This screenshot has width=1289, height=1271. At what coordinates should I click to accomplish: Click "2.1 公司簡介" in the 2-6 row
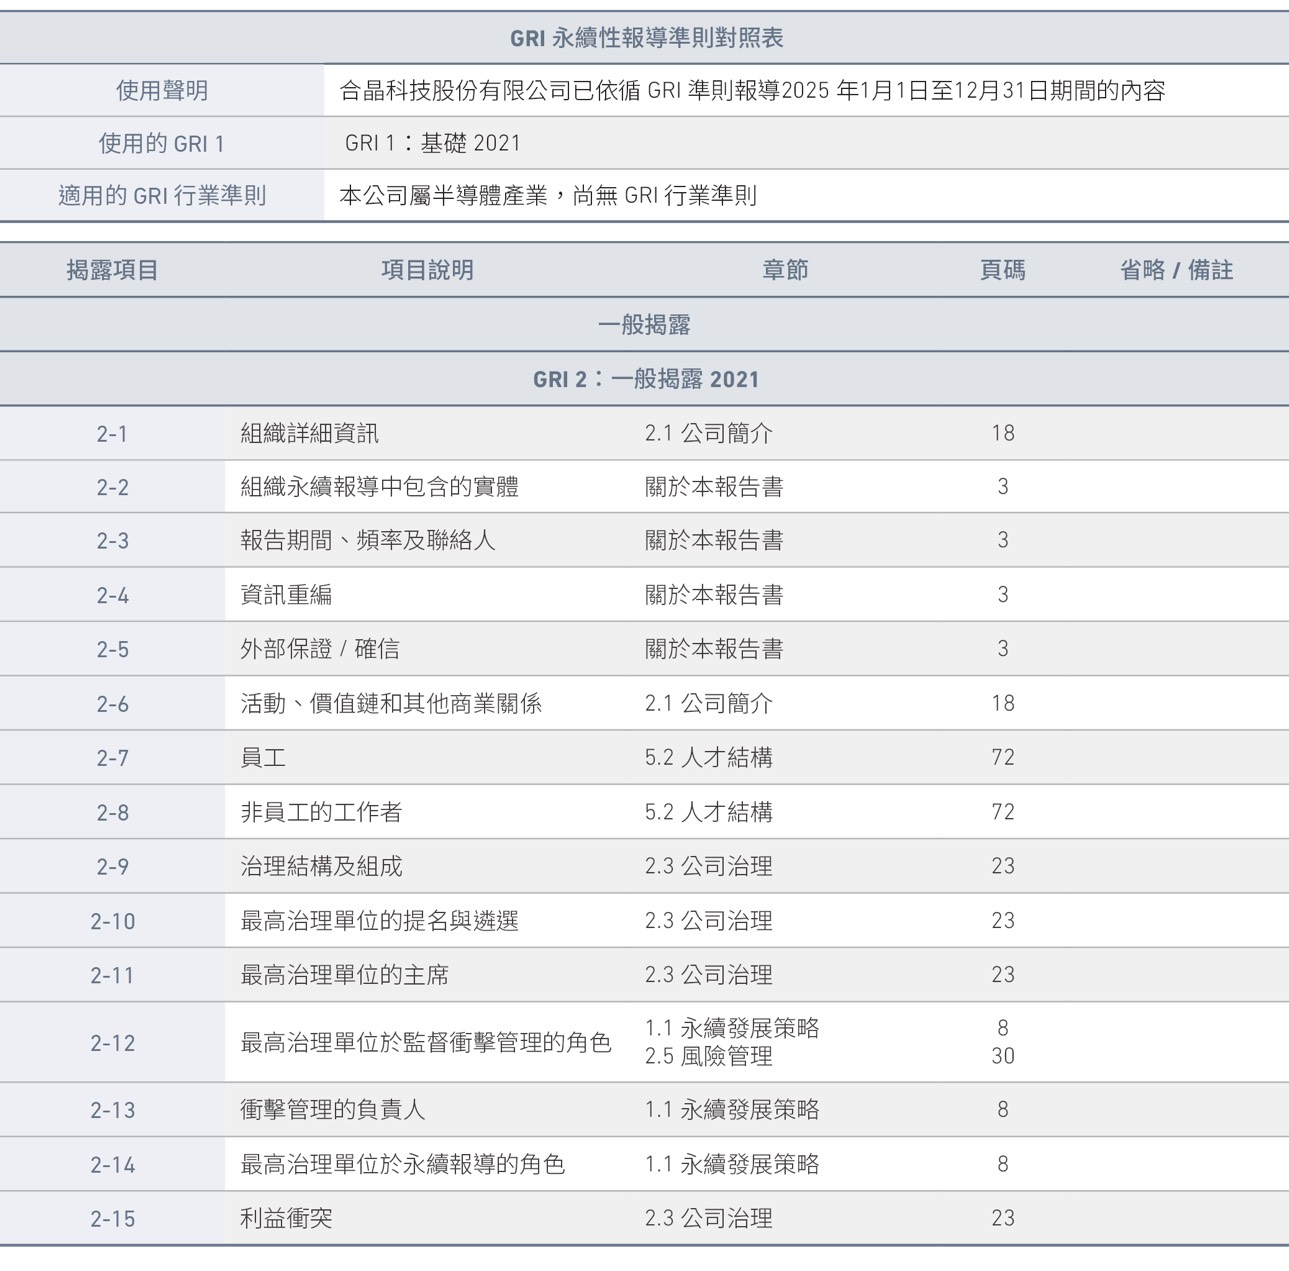click(x=709, y=704)
